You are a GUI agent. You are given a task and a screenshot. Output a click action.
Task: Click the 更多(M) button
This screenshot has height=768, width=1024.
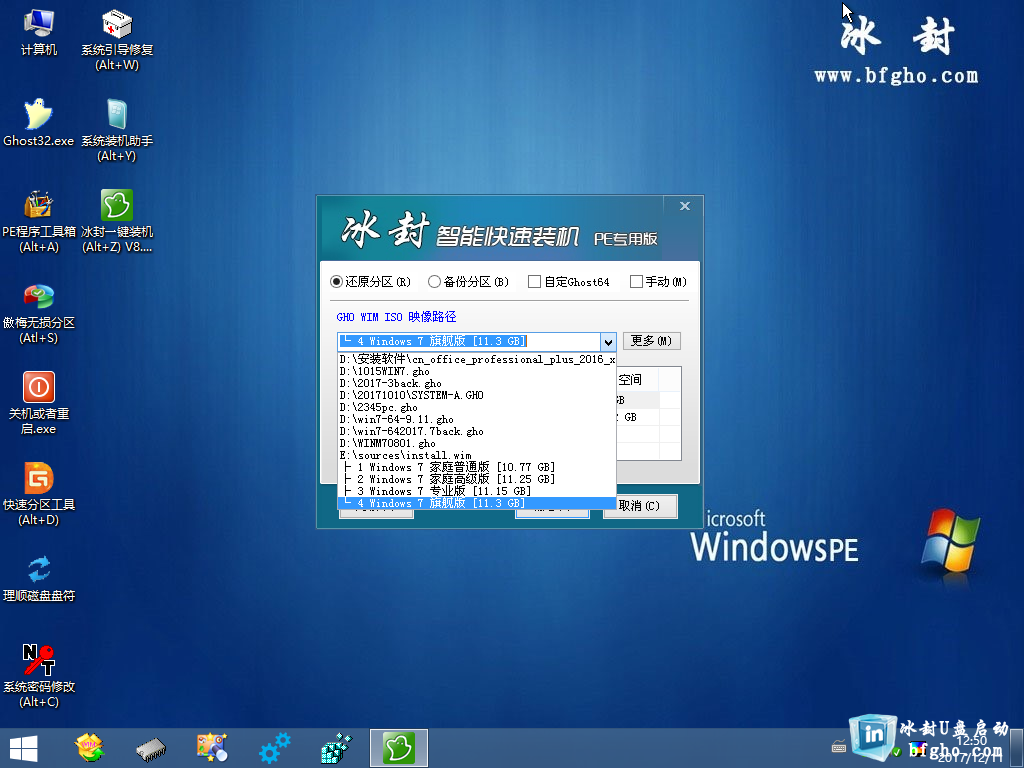click(651, 341)
